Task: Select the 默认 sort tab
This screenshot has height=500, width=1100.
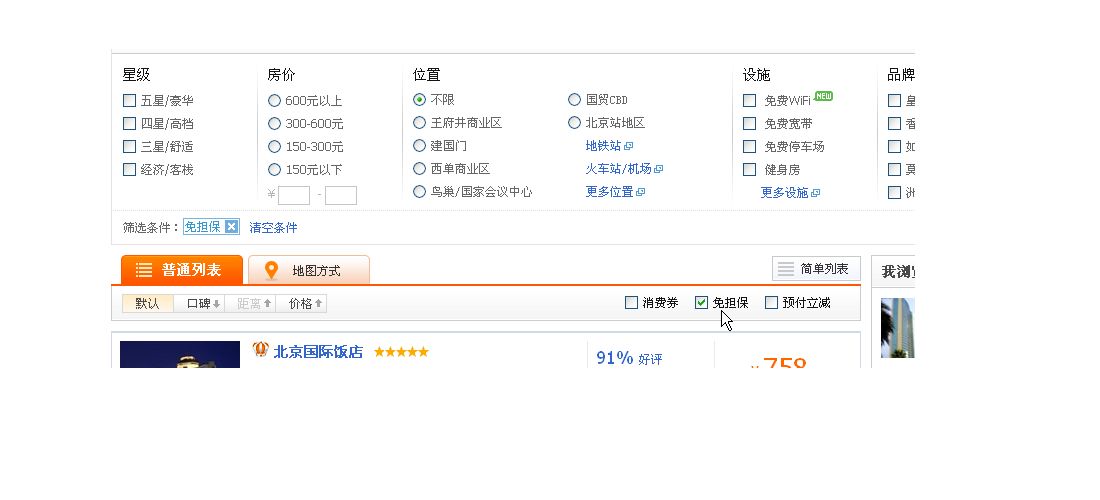Action: click(x=147, y=304)
